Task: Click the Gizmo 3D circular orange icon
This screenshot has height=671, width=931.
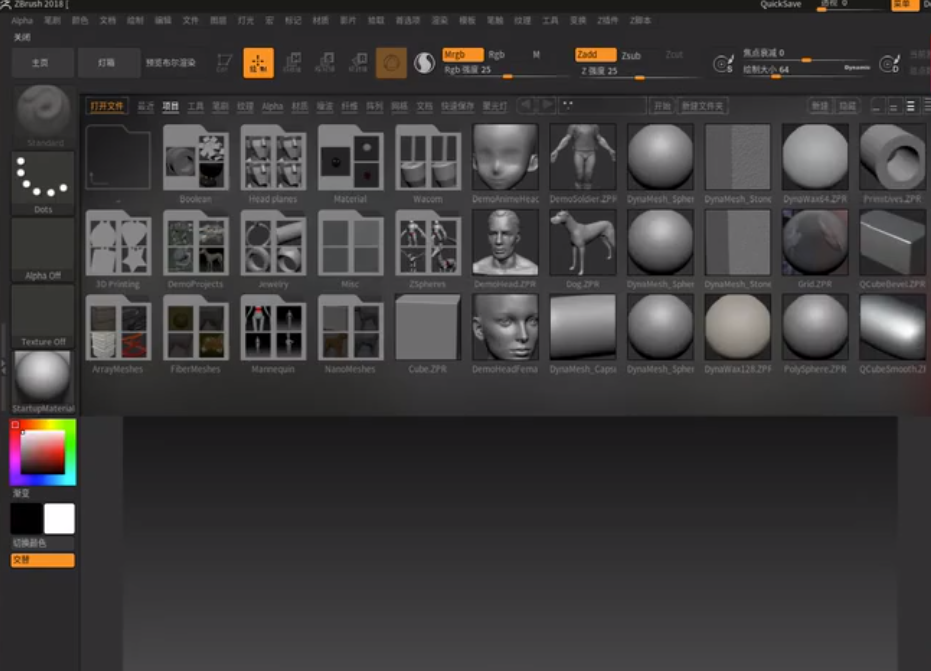Action: coord(391,63)
